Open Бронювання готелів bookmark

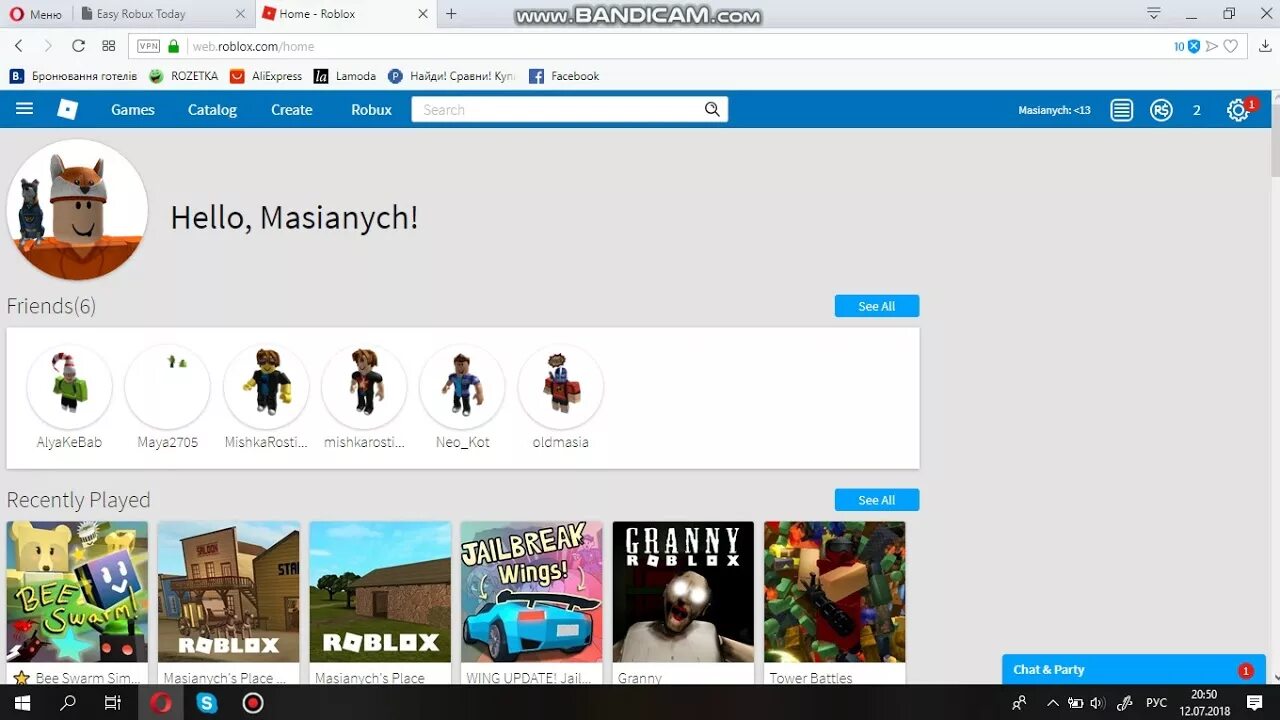pyautogui.click(x=73, y=76)
